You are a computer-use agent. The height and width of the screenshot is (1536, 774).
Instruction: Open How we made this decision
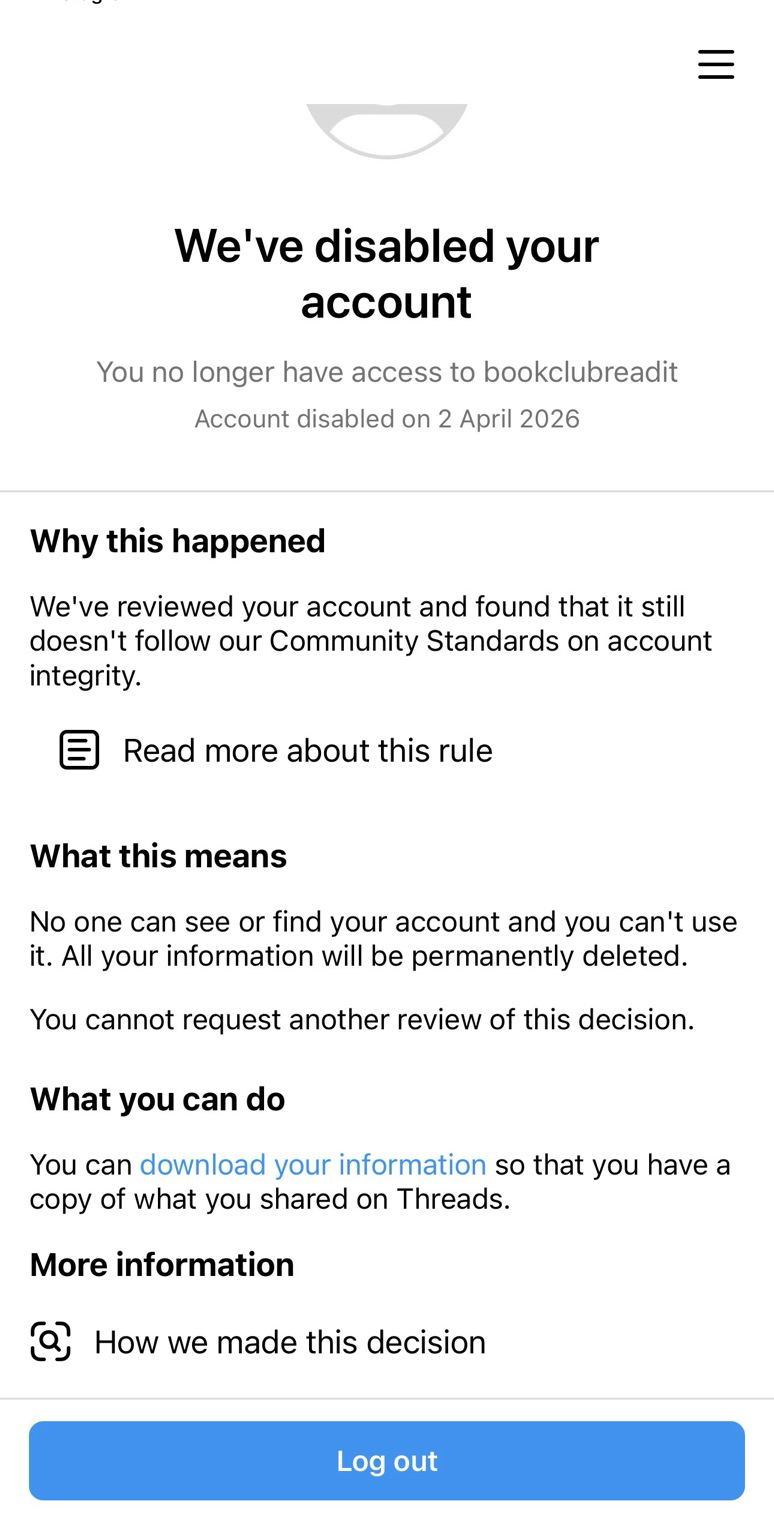tap(289, 1342)
